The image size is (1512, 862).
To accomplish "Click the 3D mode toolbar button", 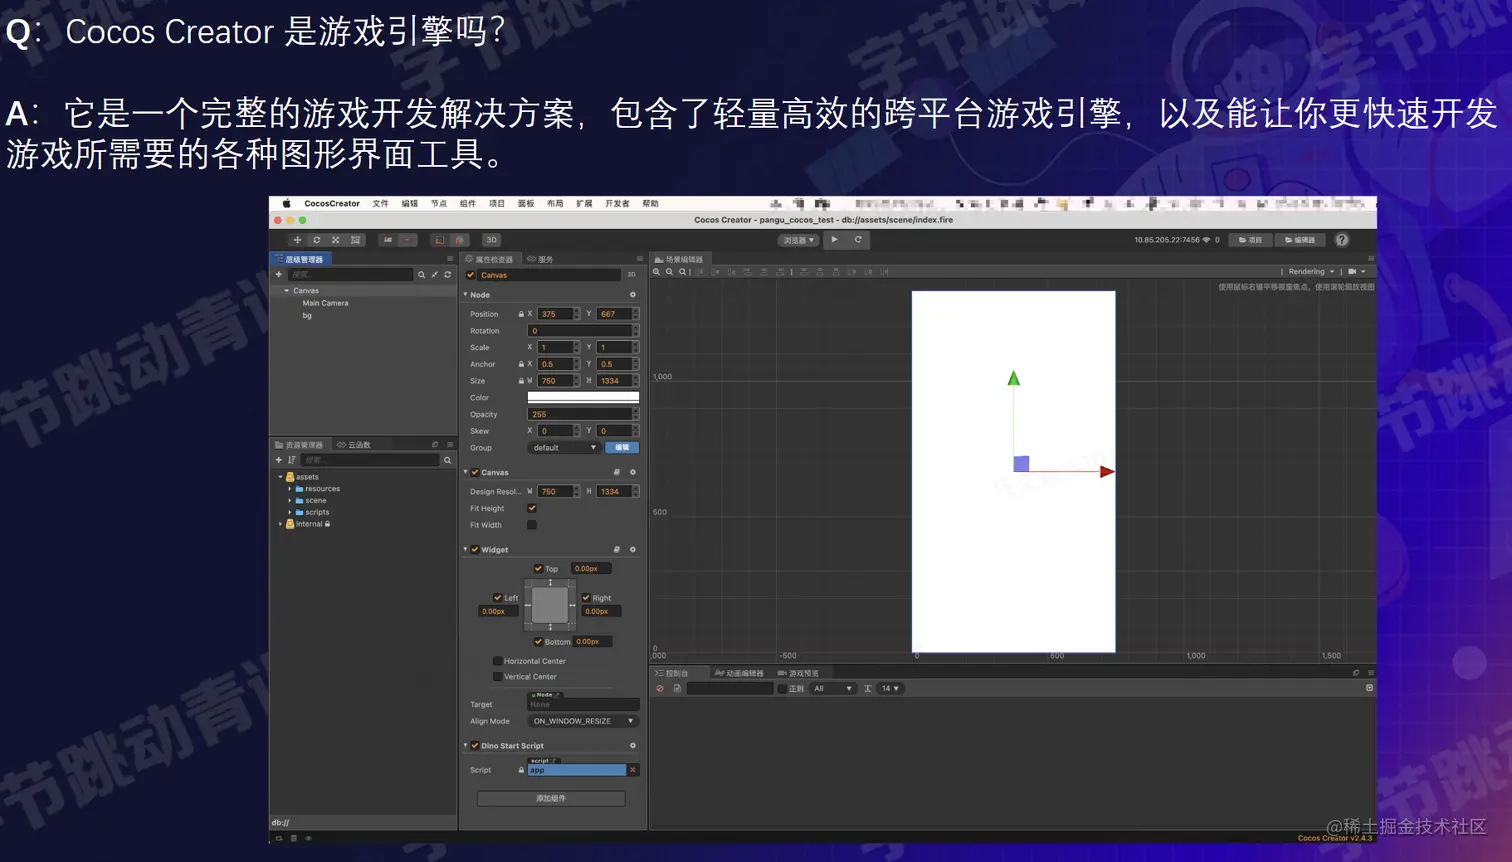I will point(491,240).
